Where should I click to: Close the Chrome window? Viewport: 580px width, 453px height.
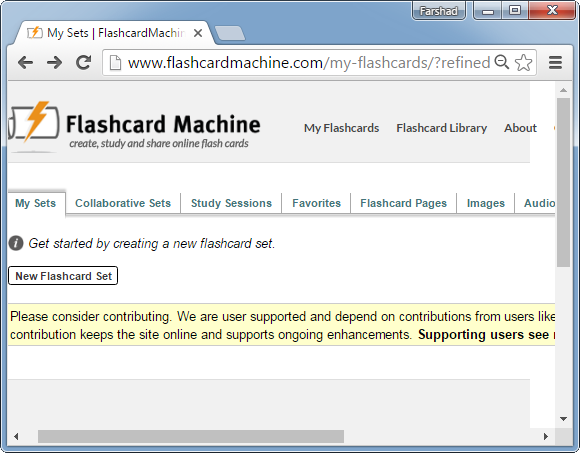(552, 11)
